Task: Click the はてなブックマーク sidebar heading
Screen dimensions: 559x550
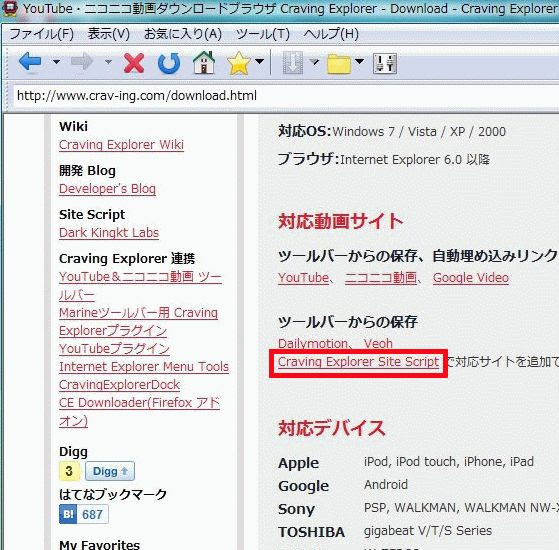Action: tap(113, 494)
